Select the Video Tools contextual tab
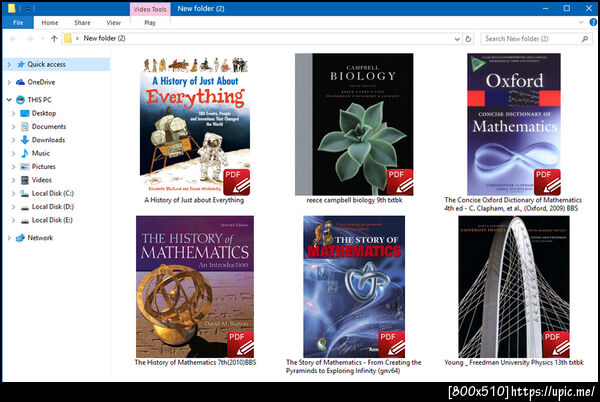 (x=150, y=9)
